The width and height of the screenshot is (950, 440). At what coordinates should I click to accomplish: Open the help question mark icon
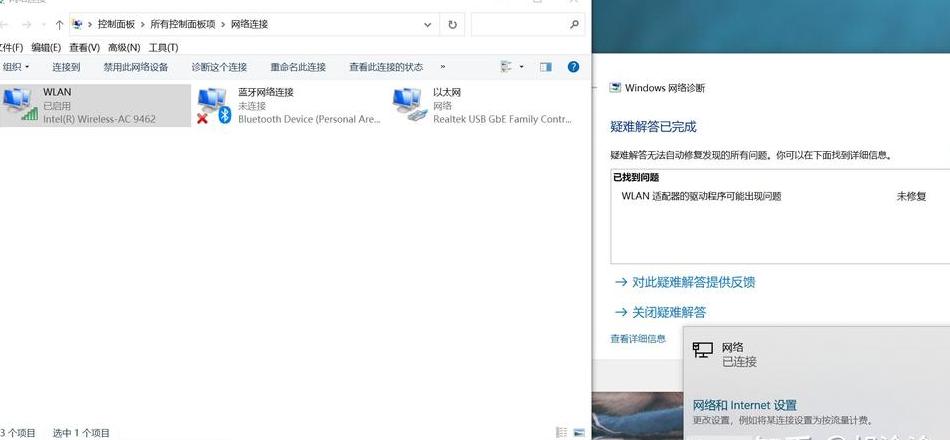(573, 67)
